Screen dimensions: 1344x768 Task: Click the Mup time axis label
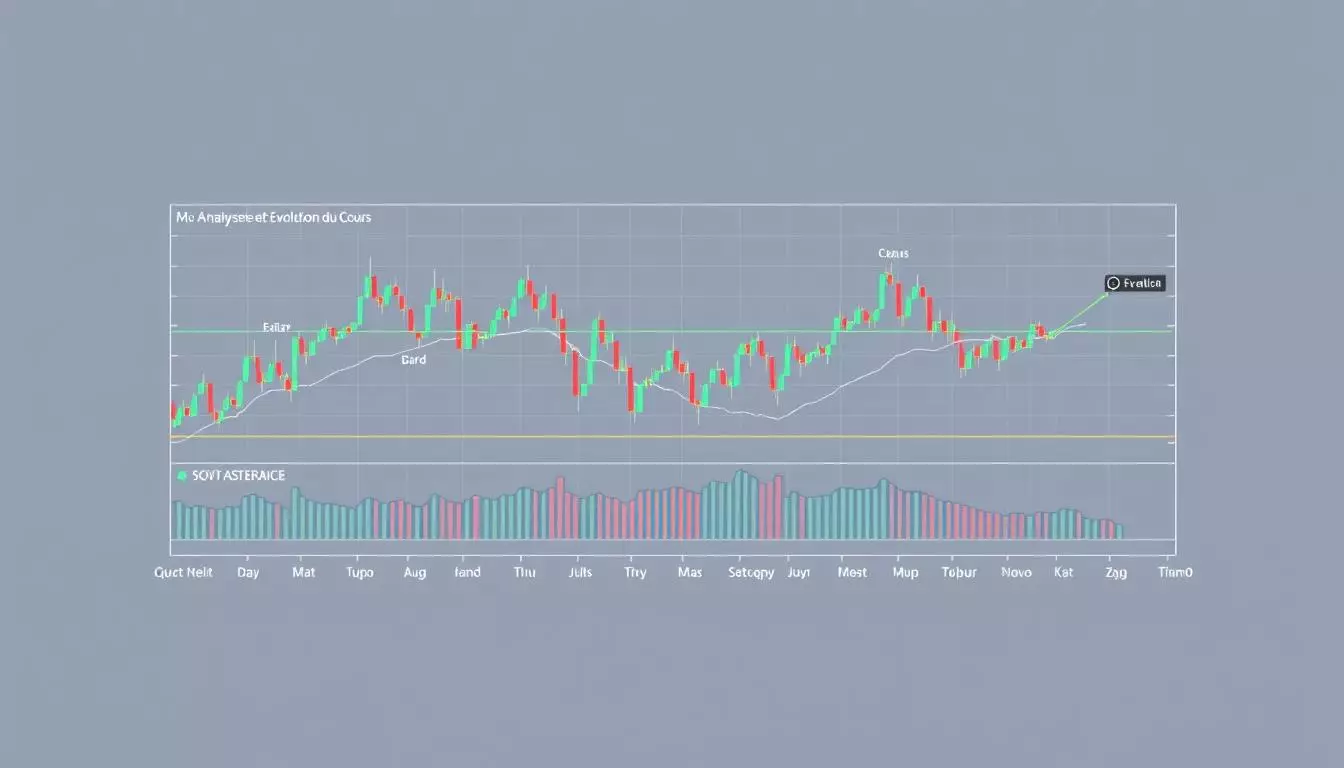pyautogui.click(x=905, y=573)
